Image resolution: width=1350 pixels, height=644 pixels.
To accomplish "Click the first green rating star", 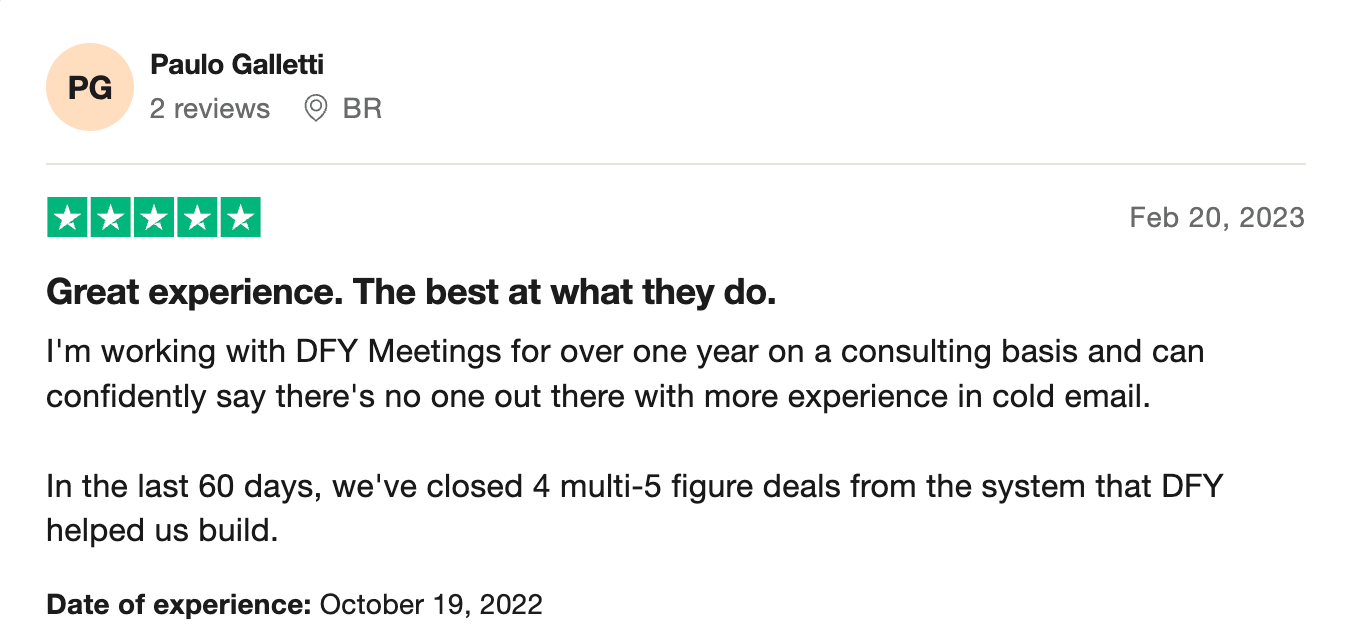I will [67, 218].
